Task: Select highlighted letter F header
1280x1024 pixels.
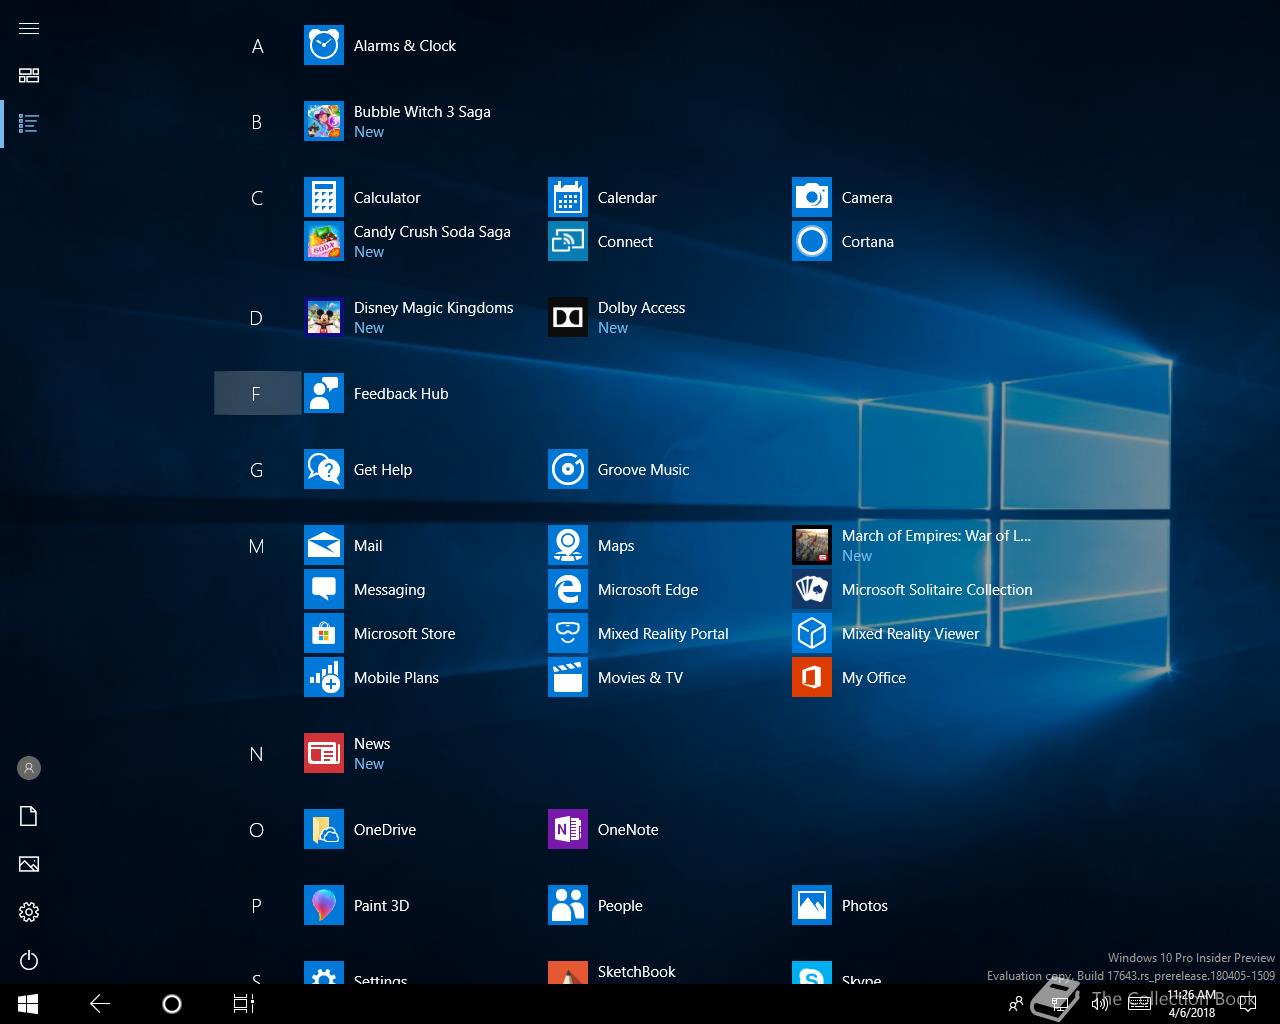Action: (257, 394)
